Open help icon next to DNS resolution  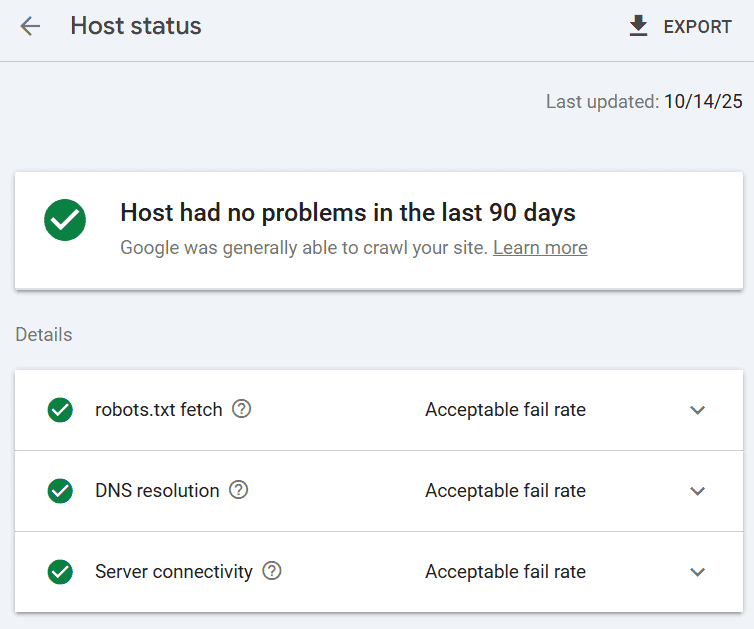(x=238, y=490)
